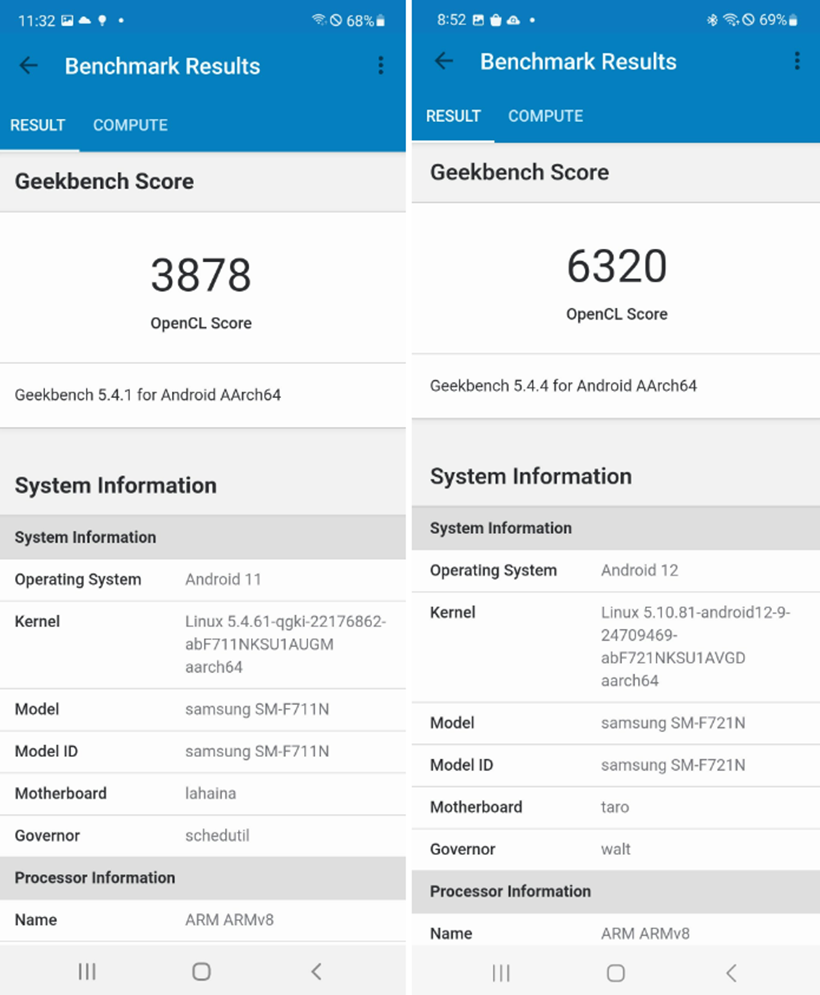This screenshot has width=820, height=995.
Task: Tap recent apps button on left screen
Action: coord(87,971)
